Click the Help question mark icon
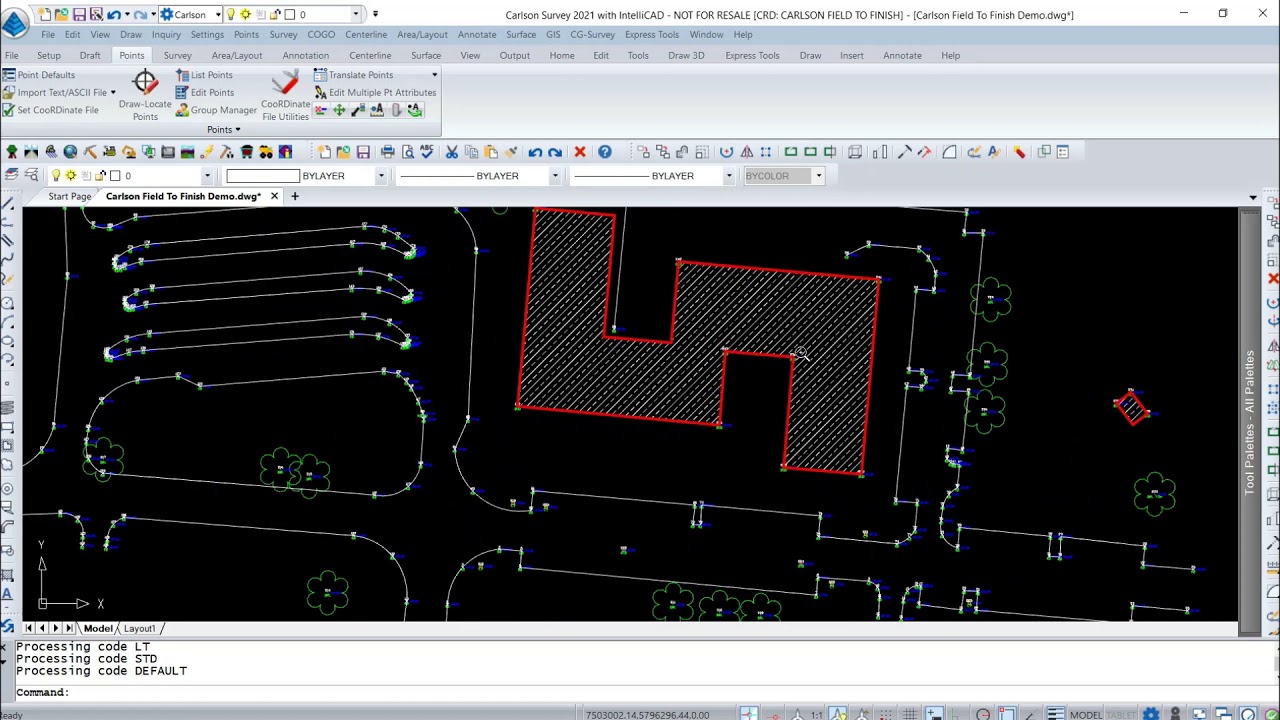The width and height of the screenshot is (1280, 720). coord(605,152)
